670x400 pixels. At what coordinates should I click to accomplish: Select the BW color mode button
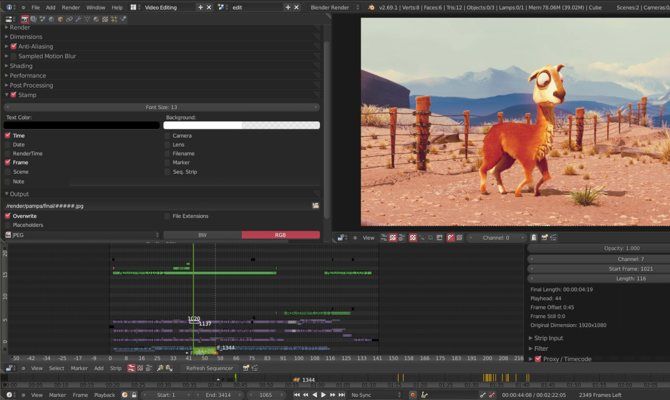coord(202,235)
